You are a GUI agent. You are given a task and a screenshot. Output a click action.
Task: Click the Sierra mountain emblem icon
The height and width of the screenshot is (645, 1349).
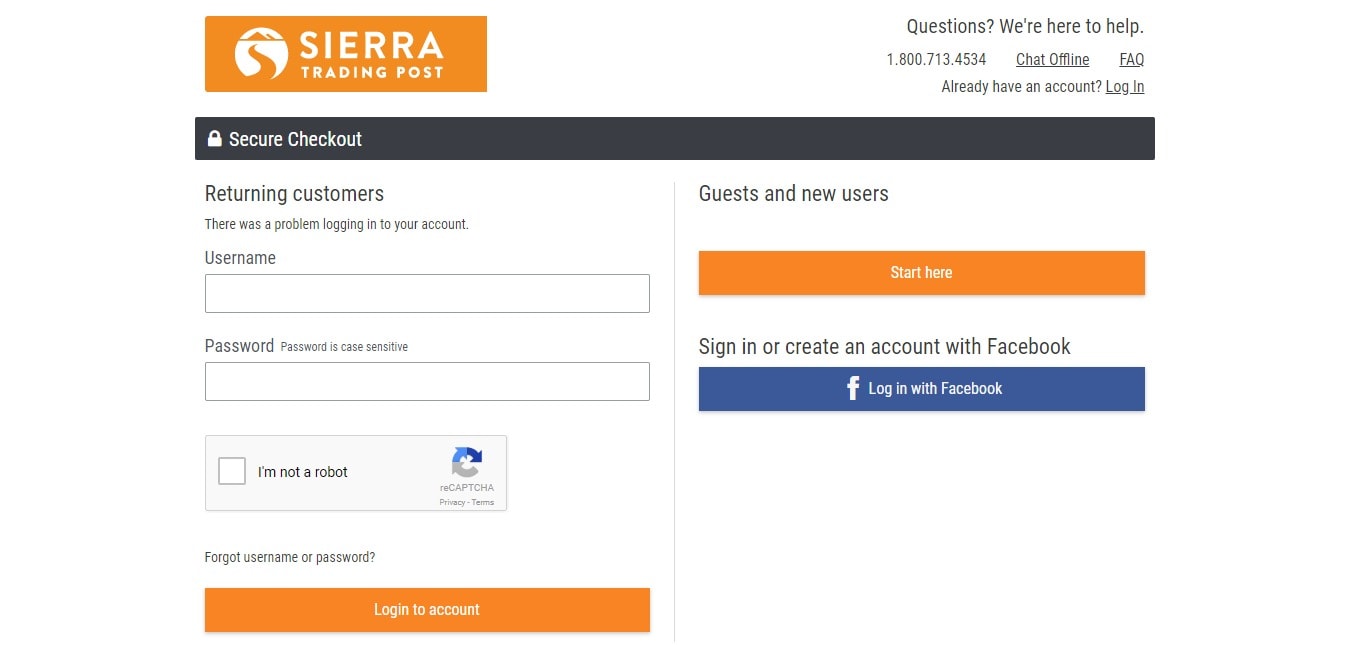[x=261, y=54]
